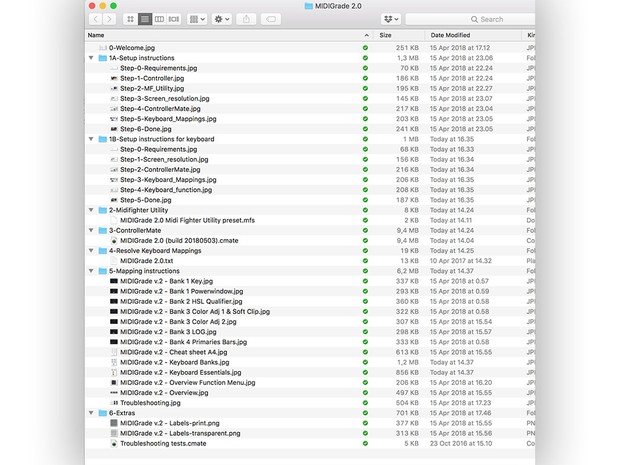This screenshot has height=465, width=620.
Task: Open the Dropbox toolbar menu
Action: click(391, 19)
